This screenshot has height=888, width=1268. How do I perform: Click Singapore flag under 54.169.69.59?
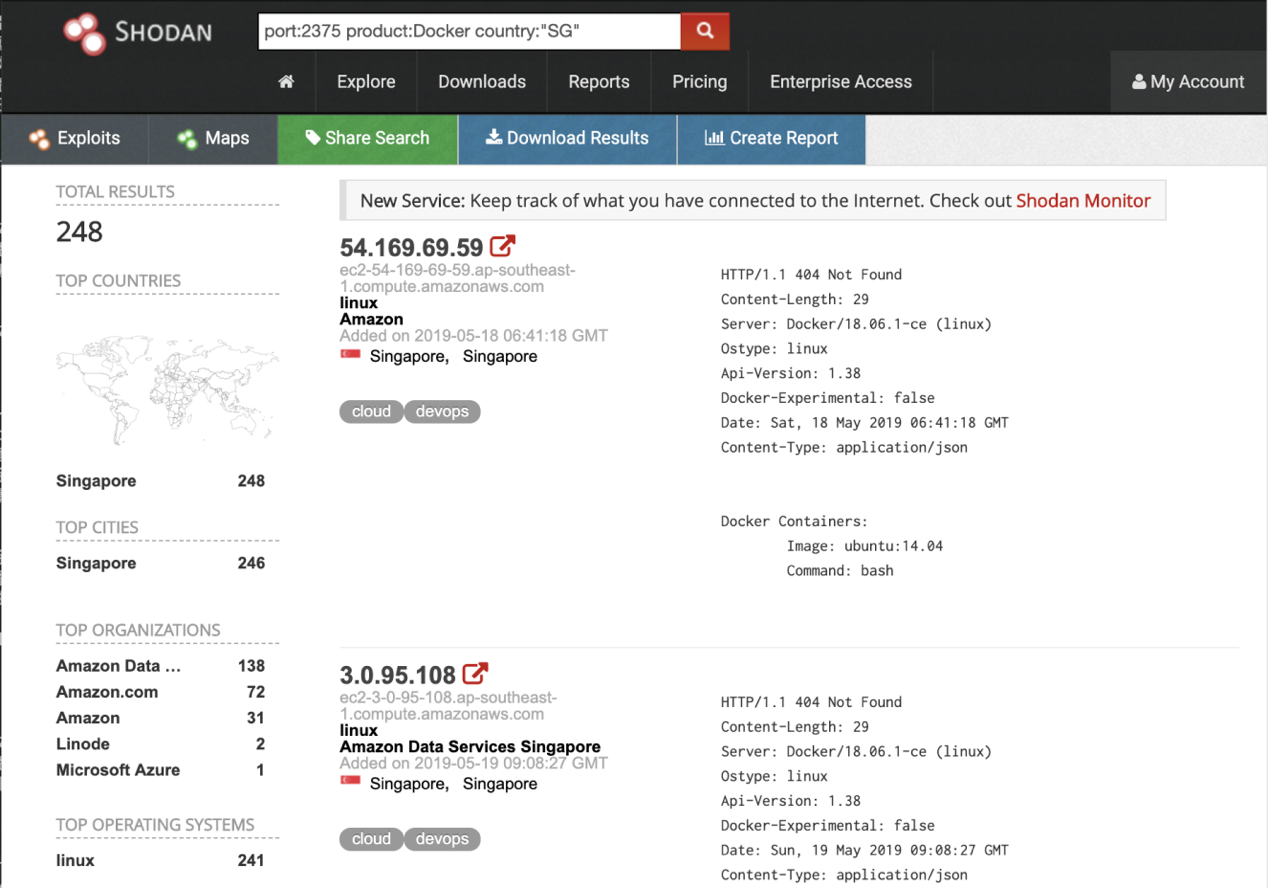tap(350, 356)
